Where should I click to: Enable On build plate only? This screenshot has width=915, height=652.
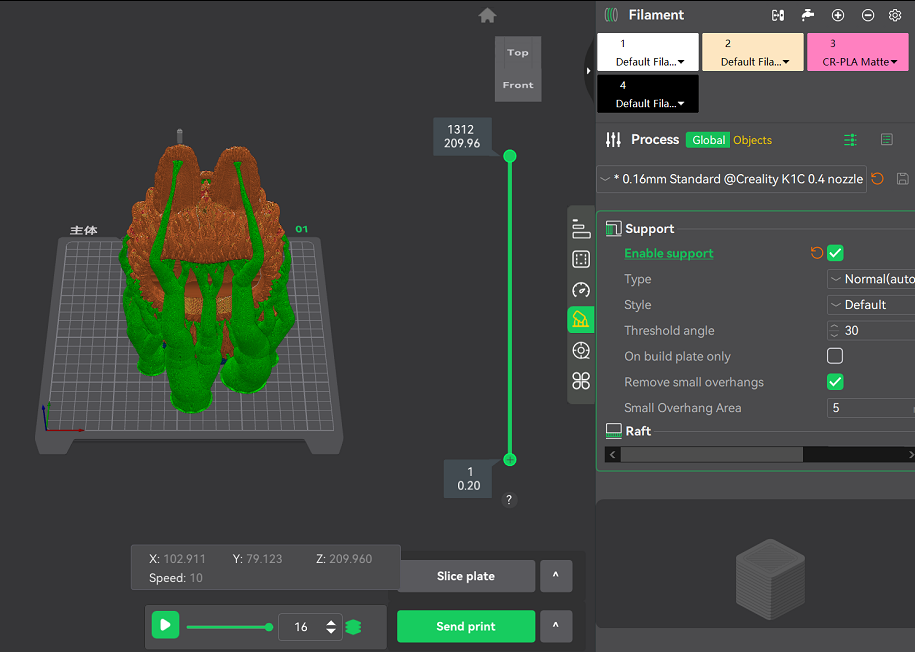835,355
